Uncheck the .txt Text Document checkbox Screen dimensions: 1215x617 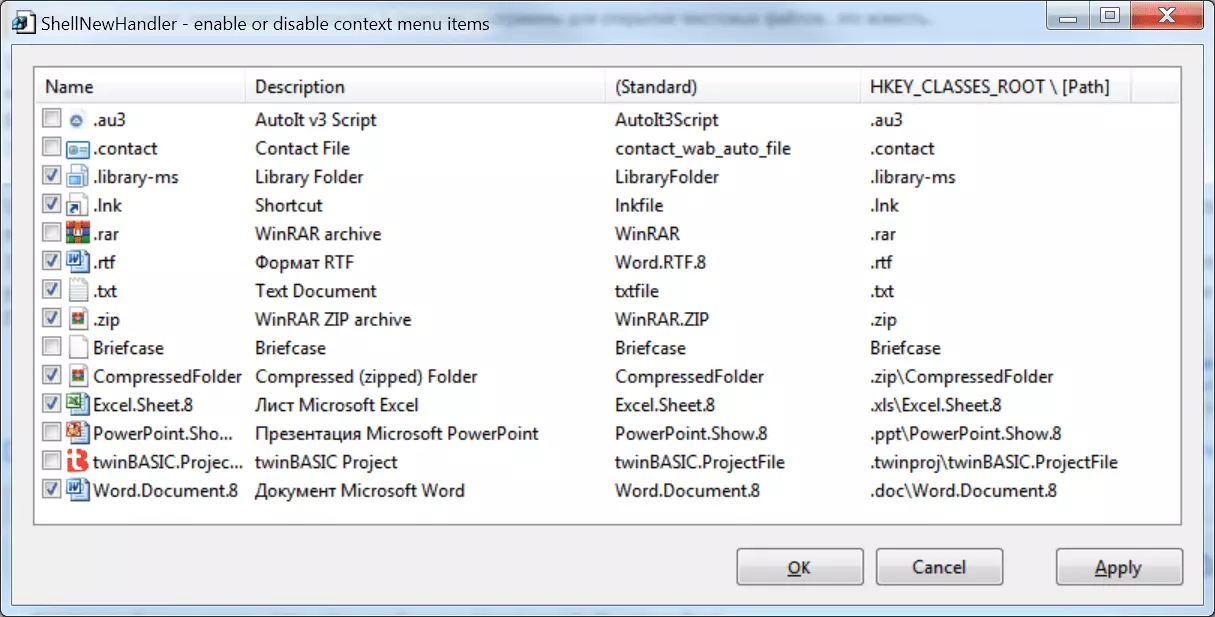tap(52, 291)
